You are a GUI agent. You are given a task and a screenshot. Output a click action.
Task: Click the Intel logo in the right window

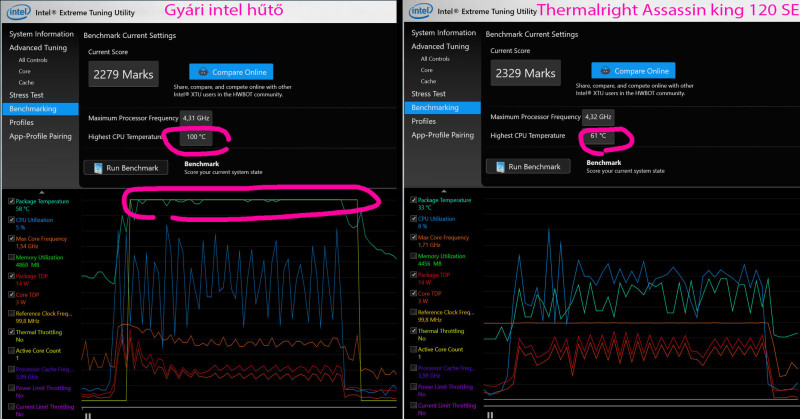tap(421, 11)
